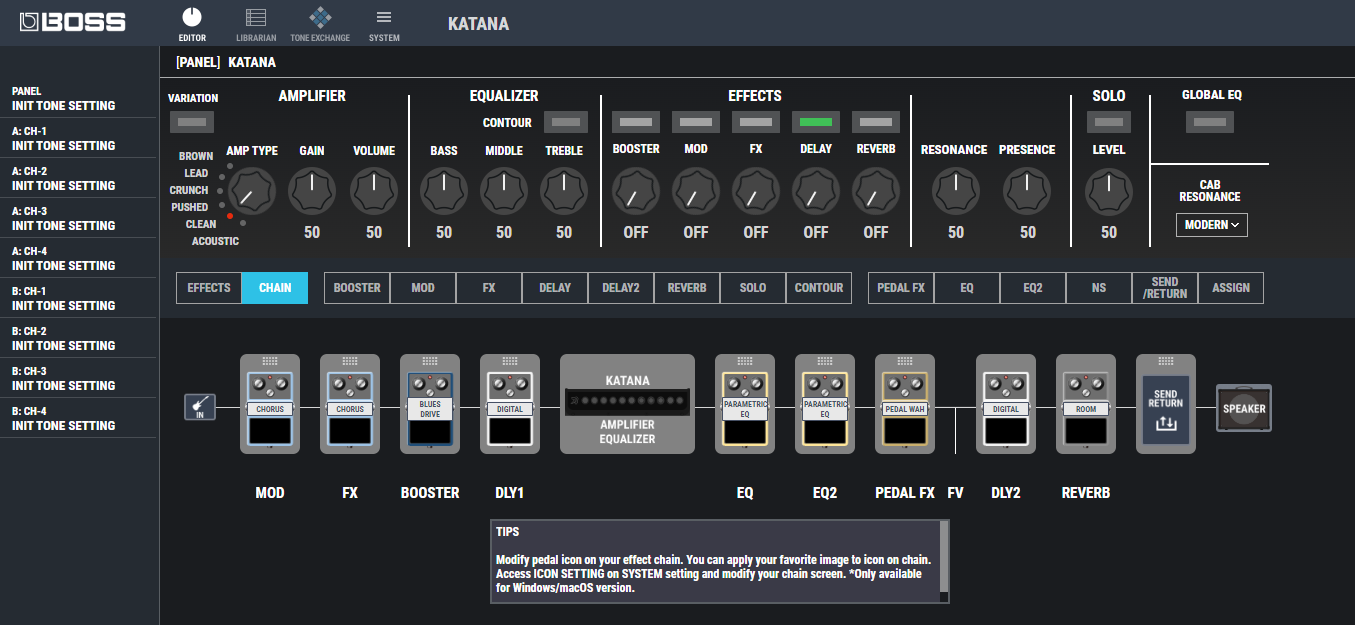The height and width of the screenshot is (625, 1355).
Task: Click the Bass knob
Action: tap(444, 190)
